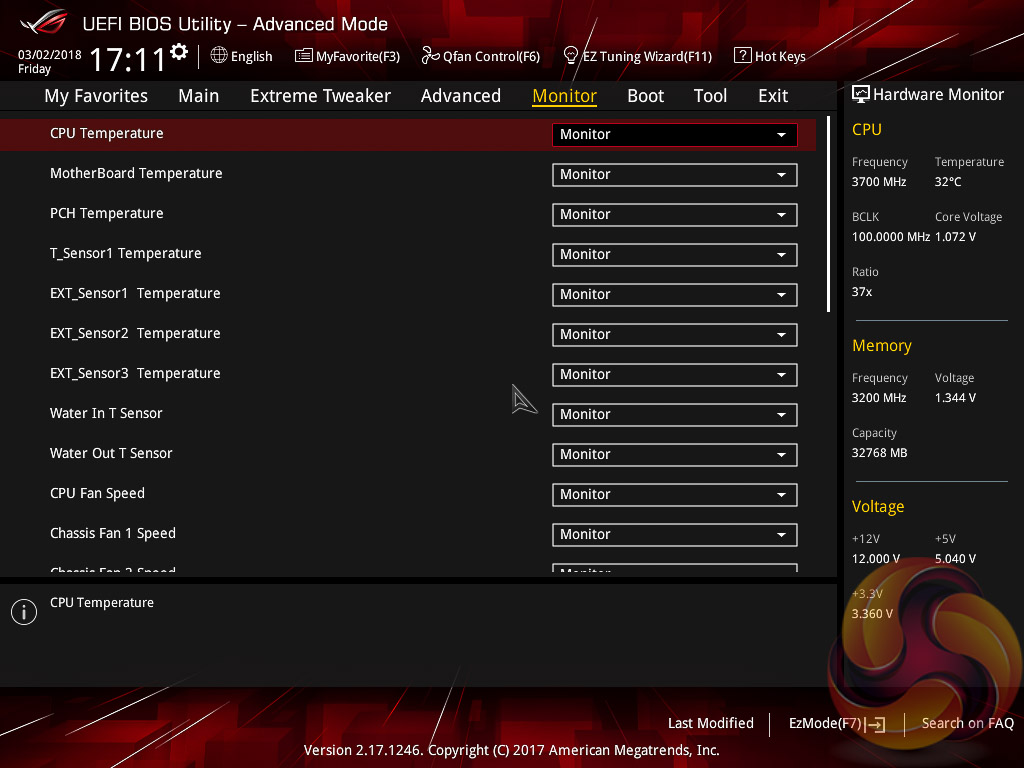Open the CPU Temperature dropdown
1024x768 pixels.
pyautogui.click(x=675, y=135)
